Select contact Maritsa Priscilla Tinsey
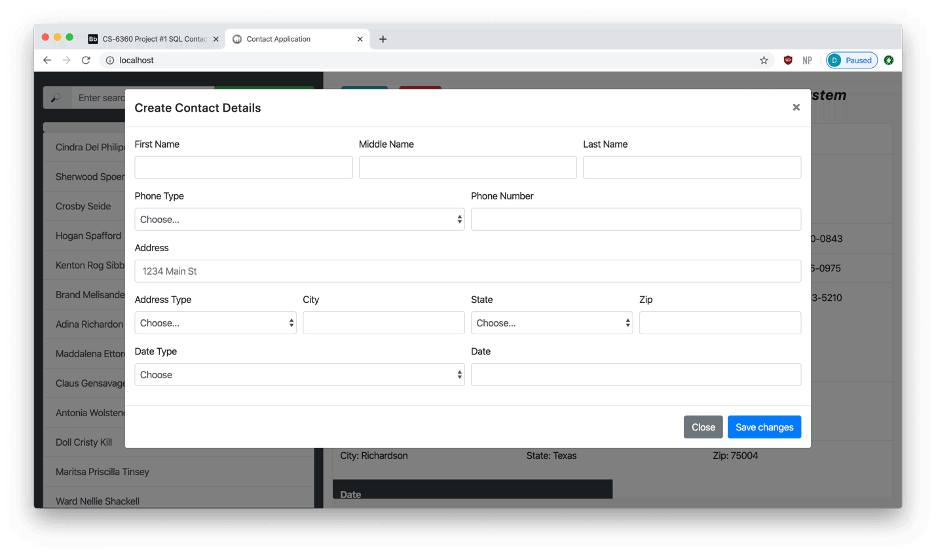Image resolution: width=936 pixels, height=552 pixels. tap(179, 472)
